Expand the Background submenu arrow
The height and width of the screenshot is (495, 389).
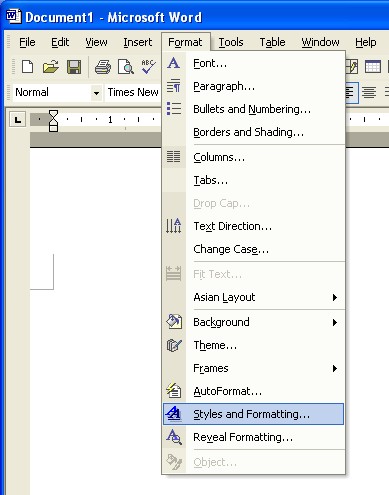pos(335,322)
